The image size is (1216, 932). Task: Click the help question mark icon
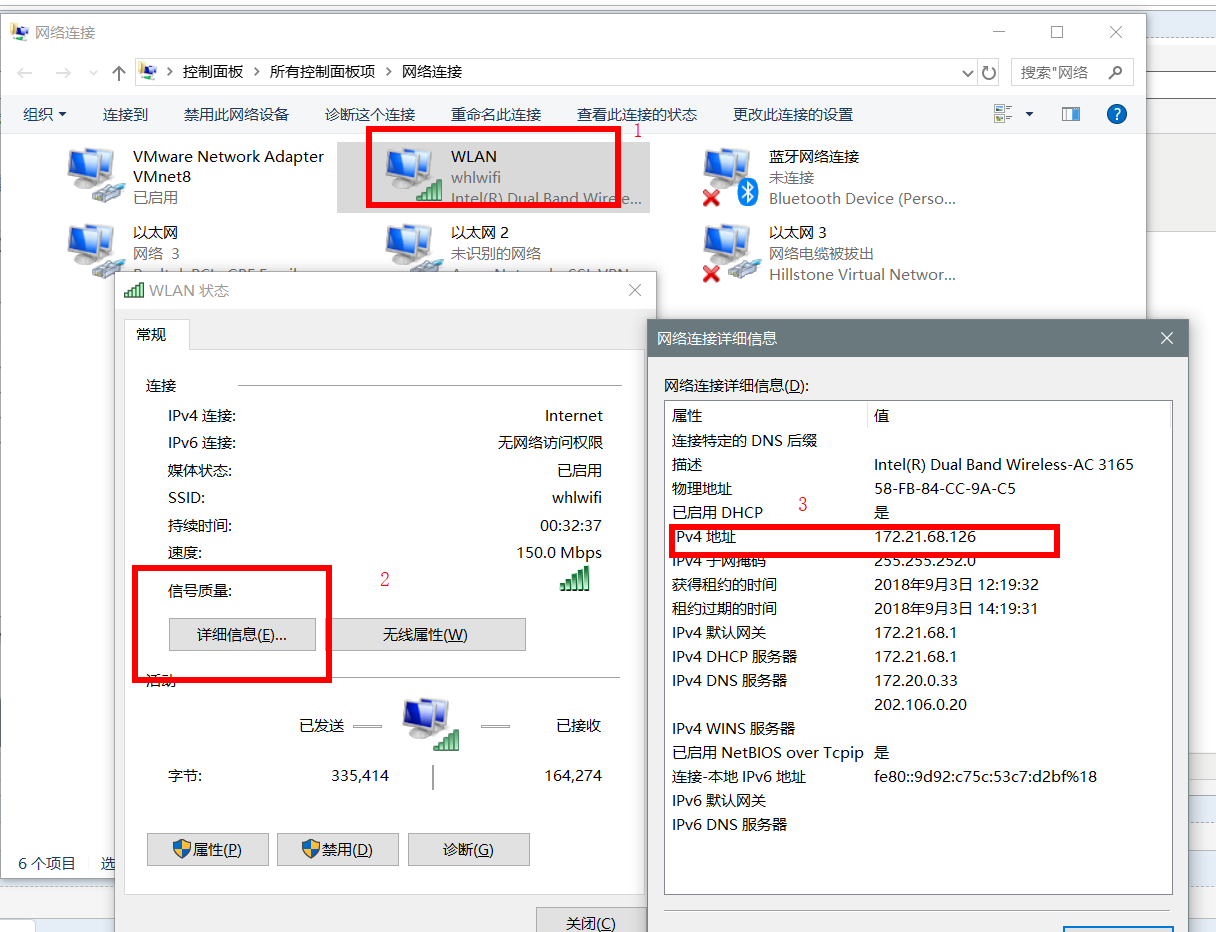pos(1117,114)
